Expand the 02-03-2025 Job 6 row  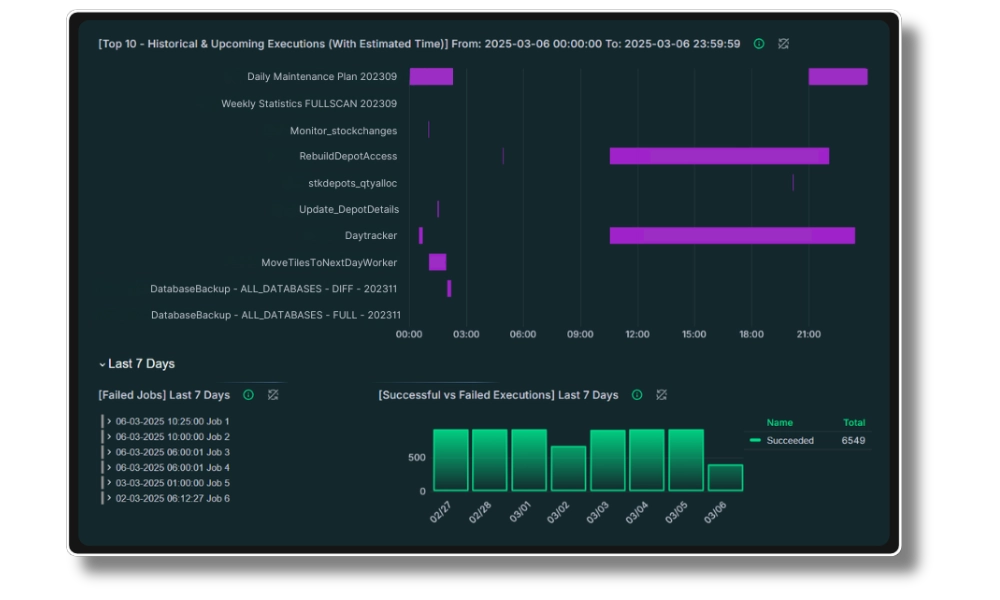click(x=109, y=498)
